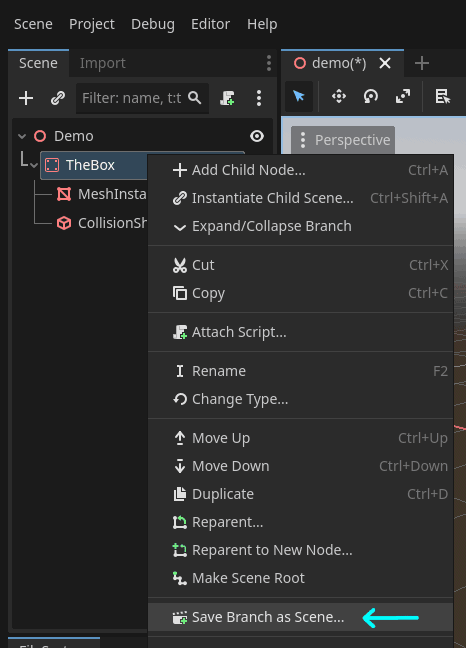This screenshot has width=466, height=648.
Task: Switch to the Import tab
Action: pos(102,63)
